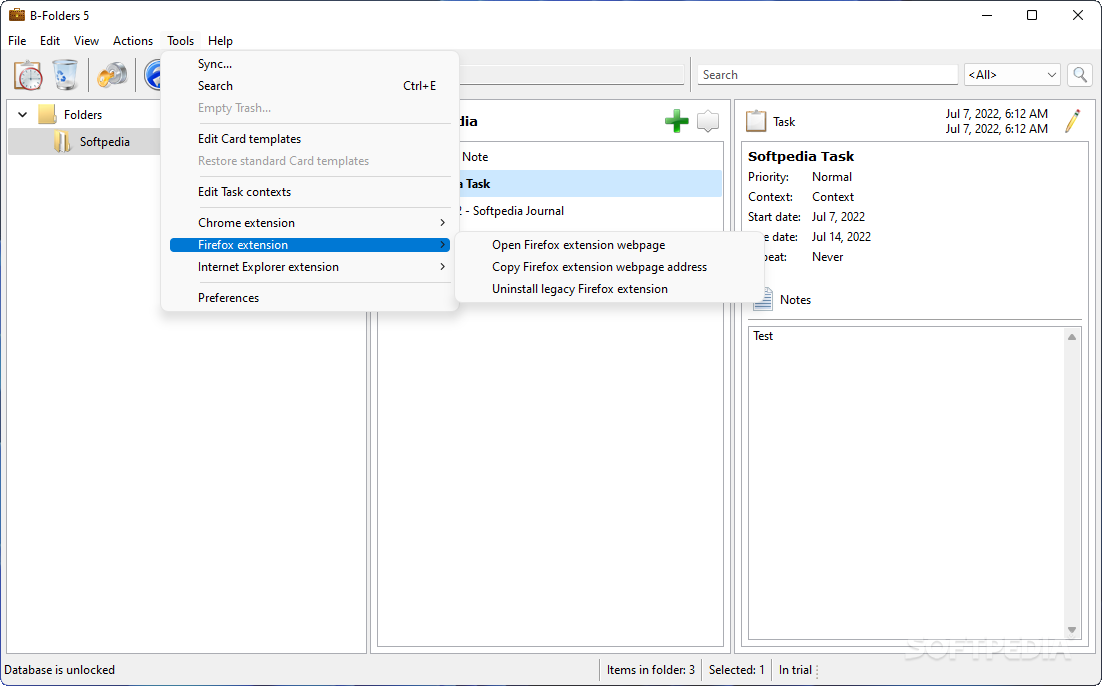The image size is (1102, 686).
Task: Click the Softpedia folder icon in tree
Action: click(63, 141)
